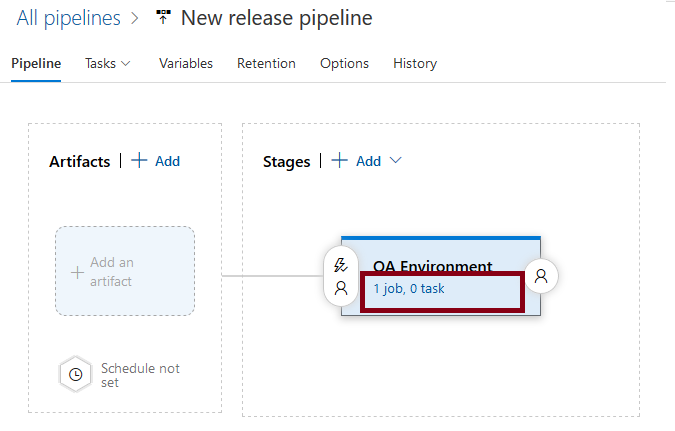Click Add next to Stages
This screenshot has height=431, width=675.
(368, 161)
